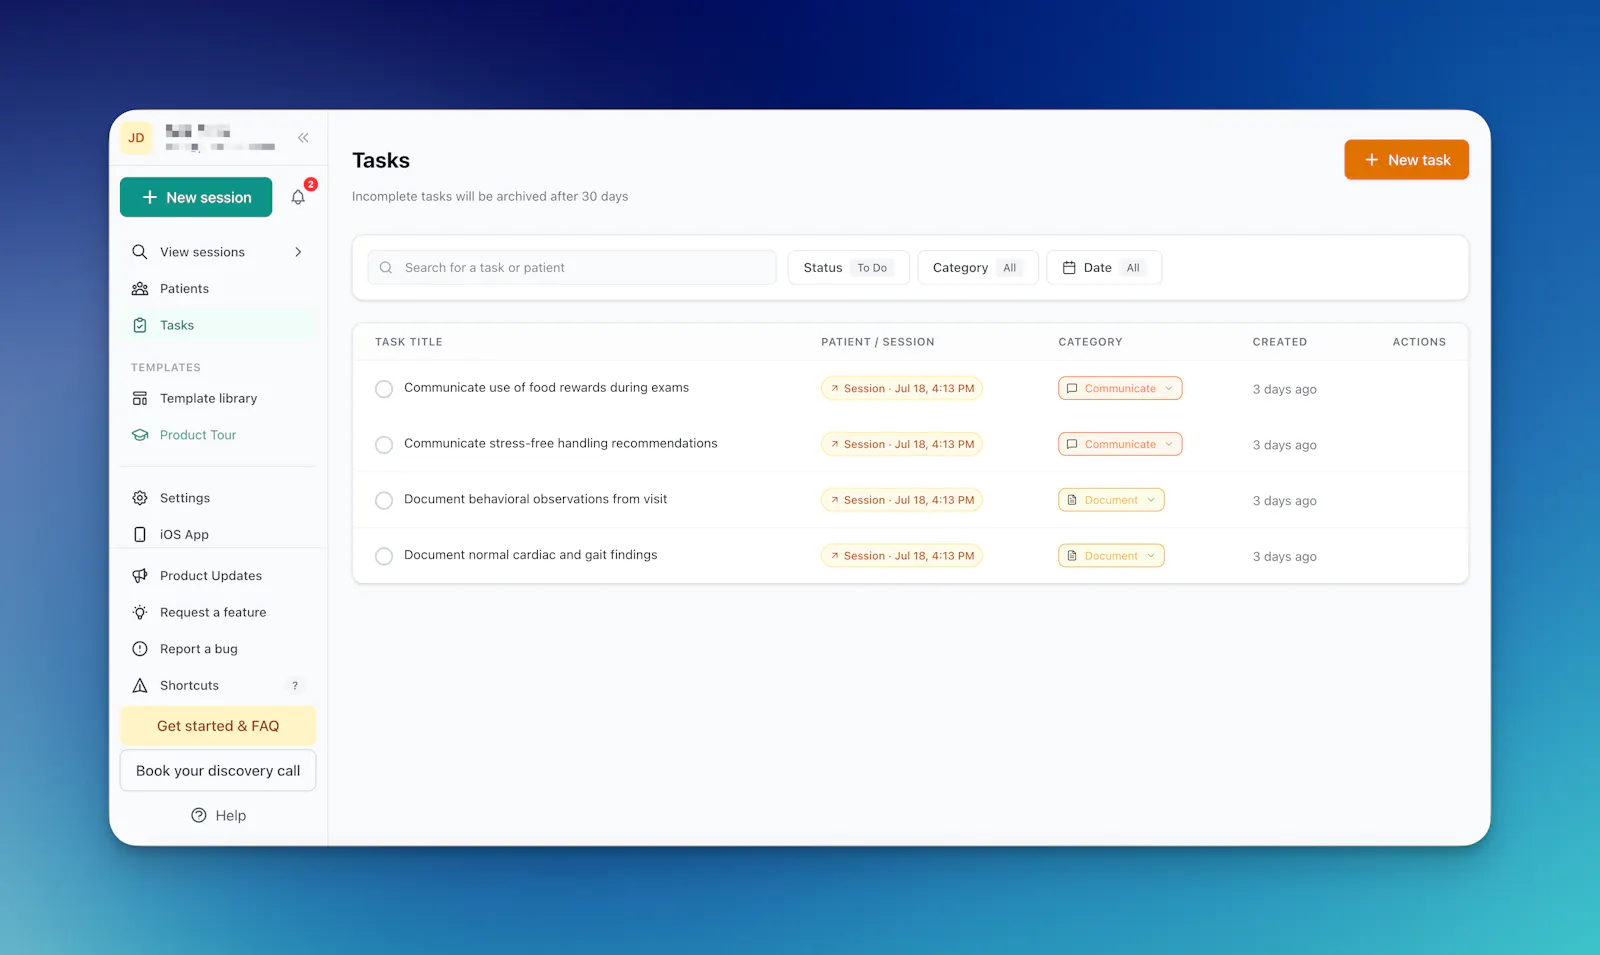Open Session link for cardiac and gait task
Viewport: 1600px width, 955px height.
pyautogui.click(x=902, y=556)
